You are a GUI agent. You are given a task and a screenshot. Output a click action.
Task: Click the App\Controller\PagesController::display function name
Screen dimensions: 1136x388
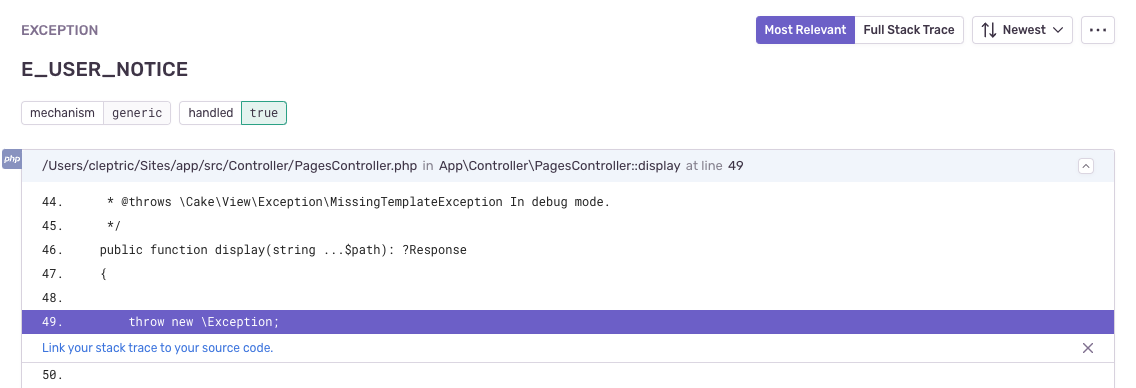(559, 166)
